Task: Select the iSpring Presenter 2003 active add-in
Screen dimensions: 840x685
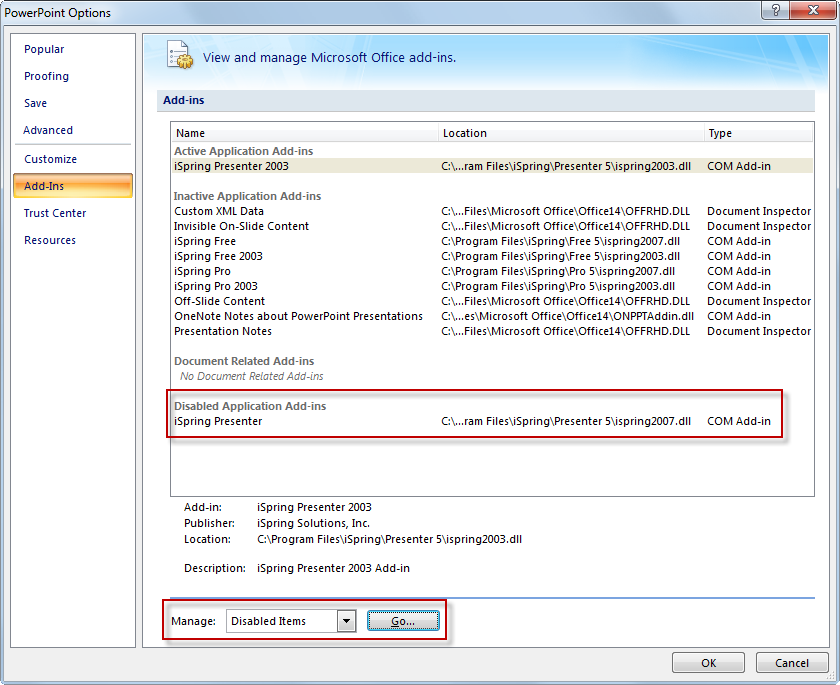Action: tap(492, 166)
